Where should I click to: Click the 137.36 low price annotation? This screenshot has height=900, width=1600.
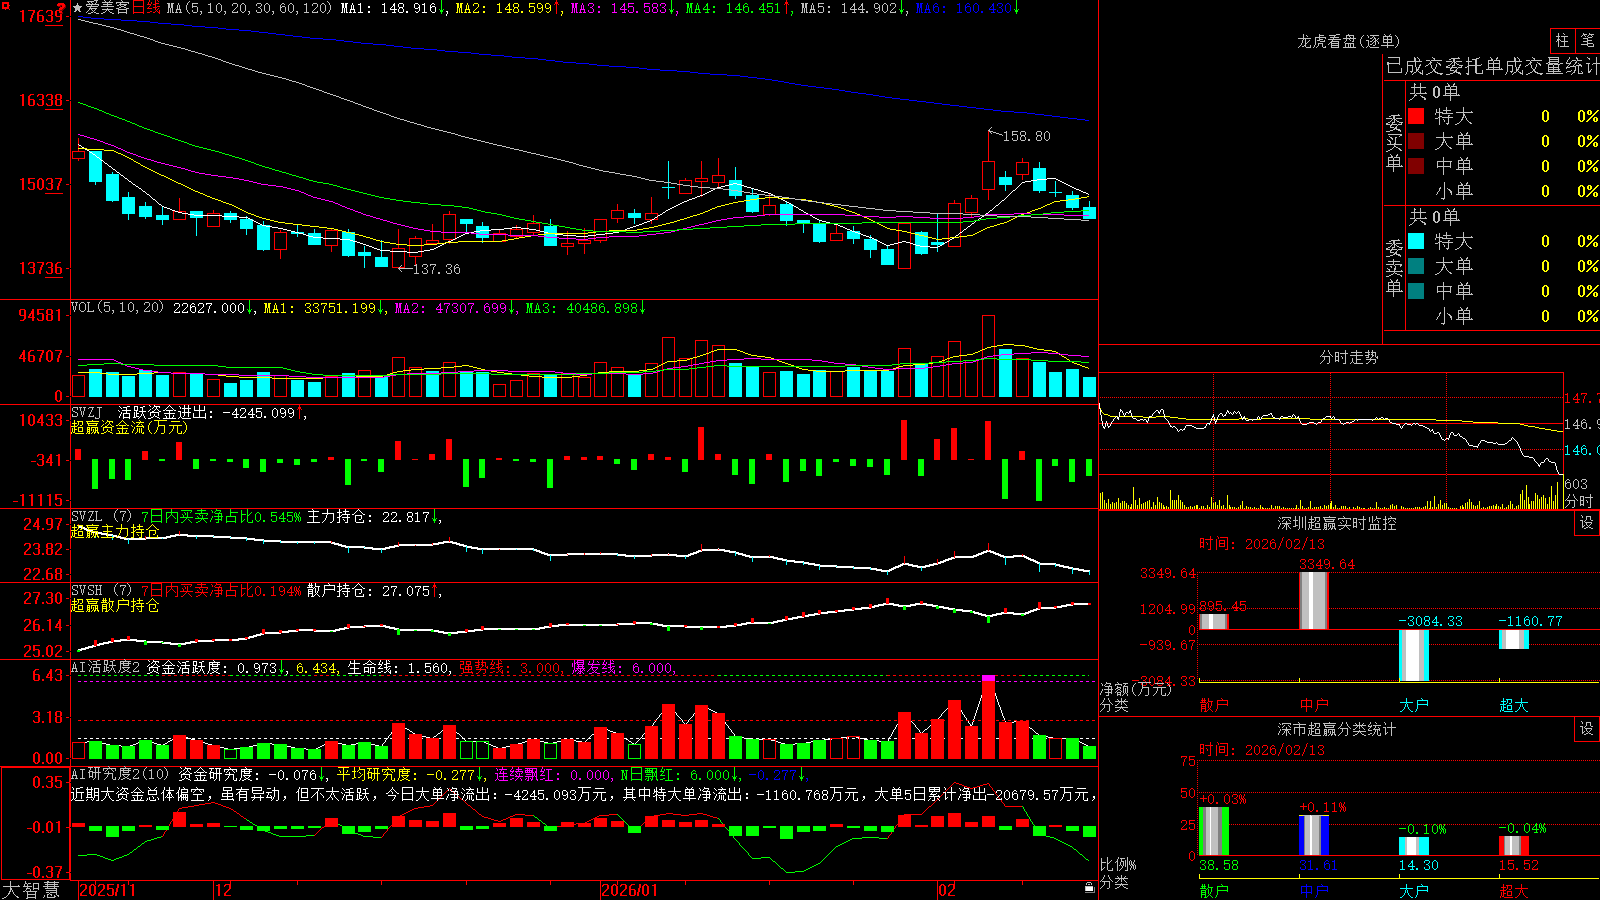436,269
